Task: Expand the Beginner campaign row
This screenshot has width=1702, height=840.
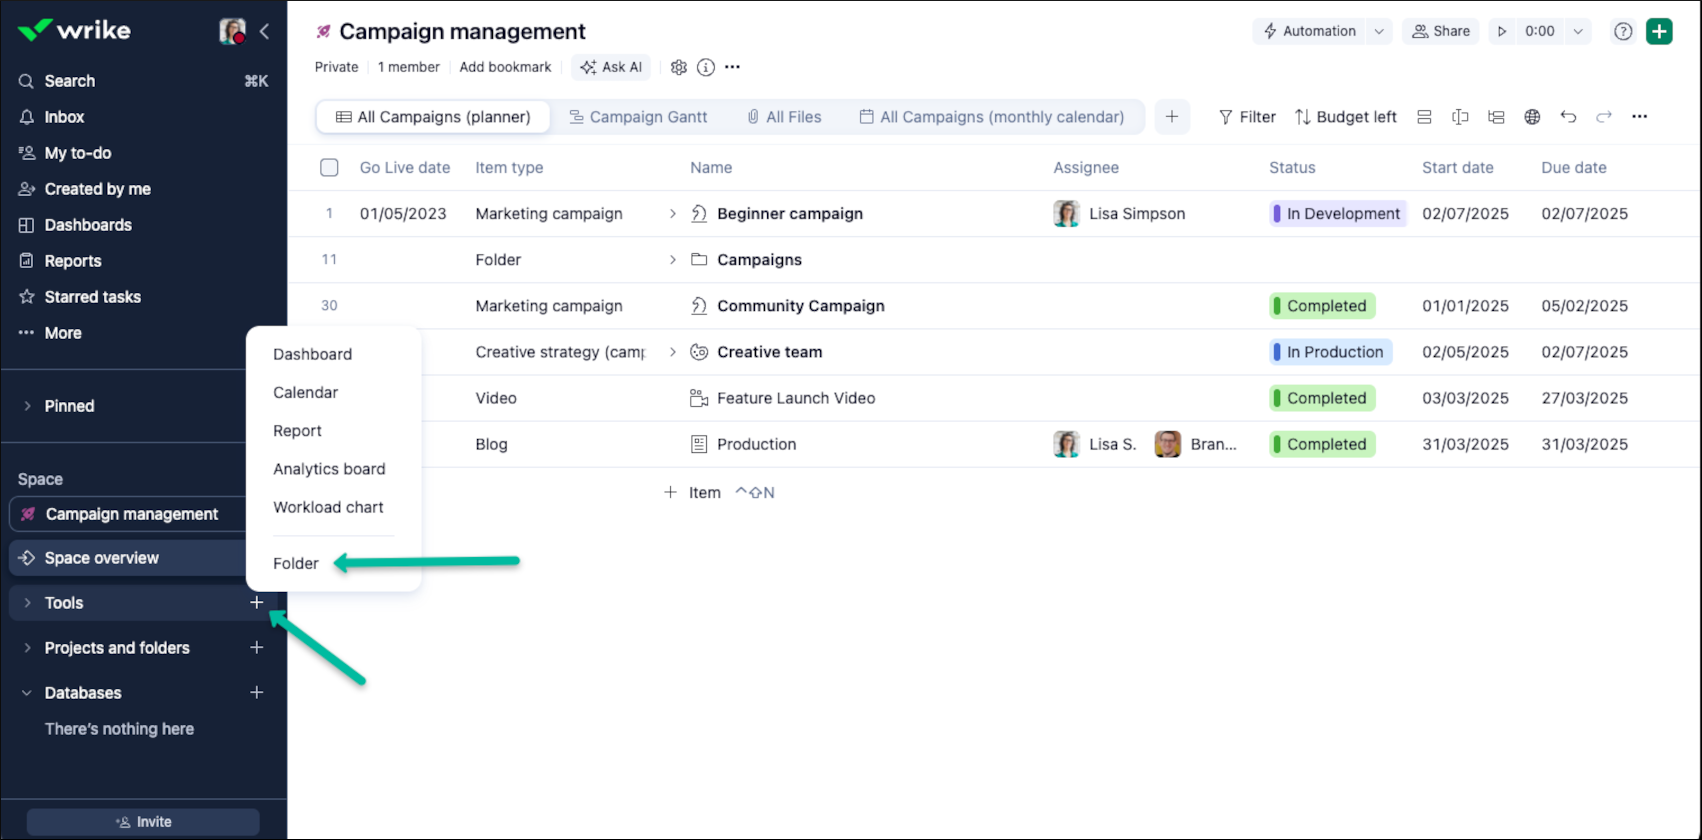Action: point(673,214)
